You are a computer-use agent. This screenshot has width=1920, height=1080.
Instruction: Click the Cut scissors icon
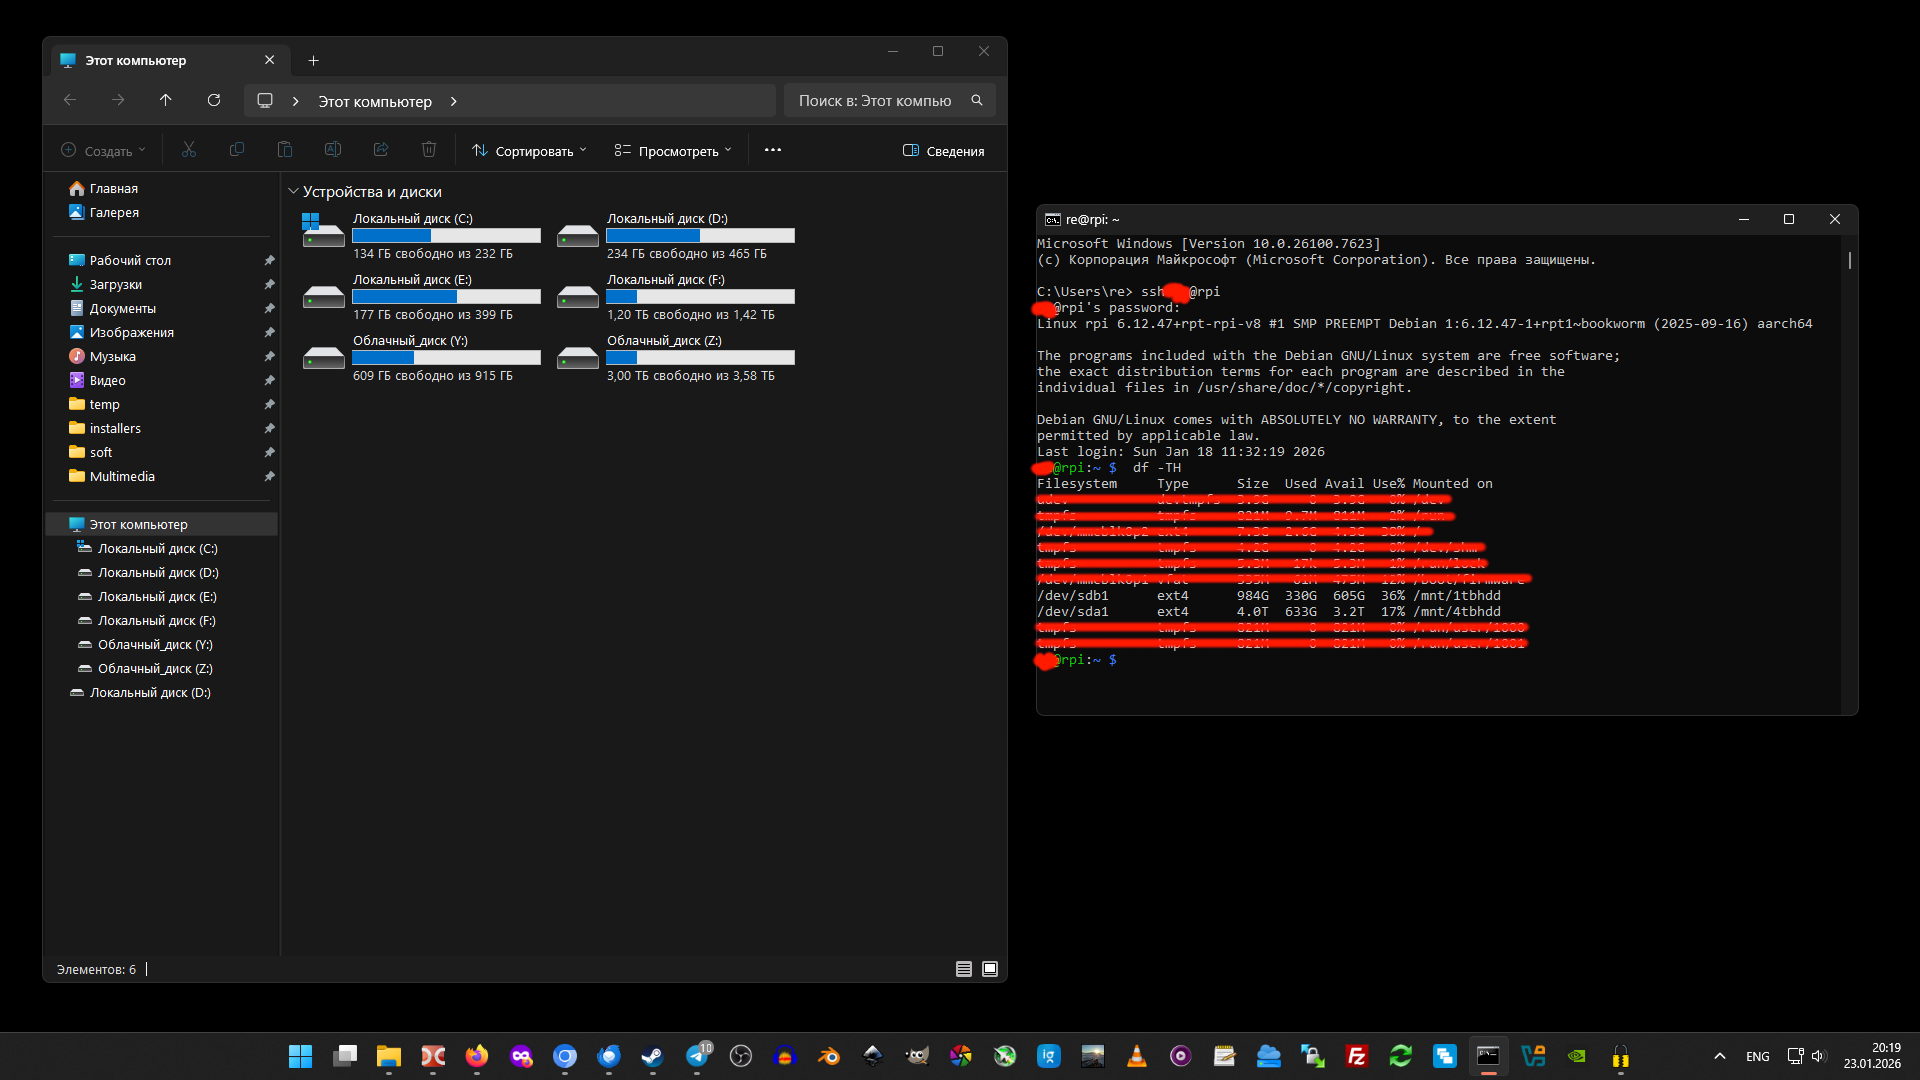click(x=189, y=150)
